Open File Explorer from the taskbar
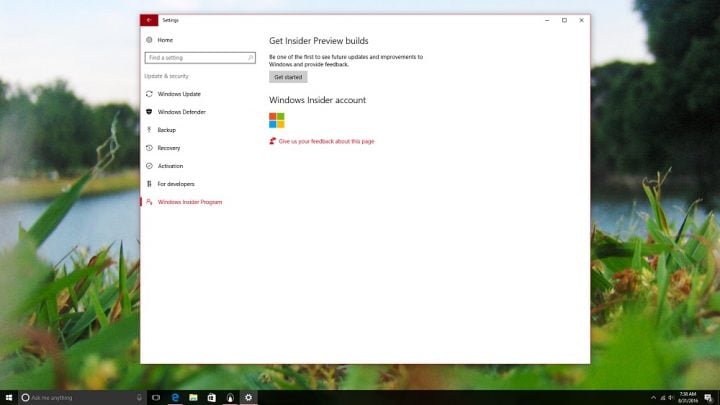This screenshot has width=720, height=405. pos(193,398)
